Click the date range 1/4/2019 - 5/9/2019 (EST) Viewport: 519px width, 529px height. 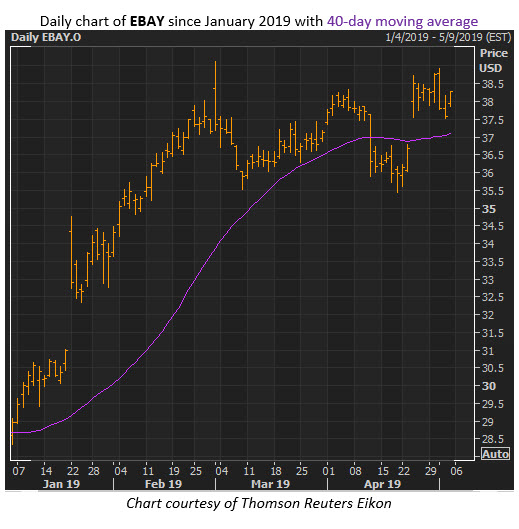tap(448, 37)
